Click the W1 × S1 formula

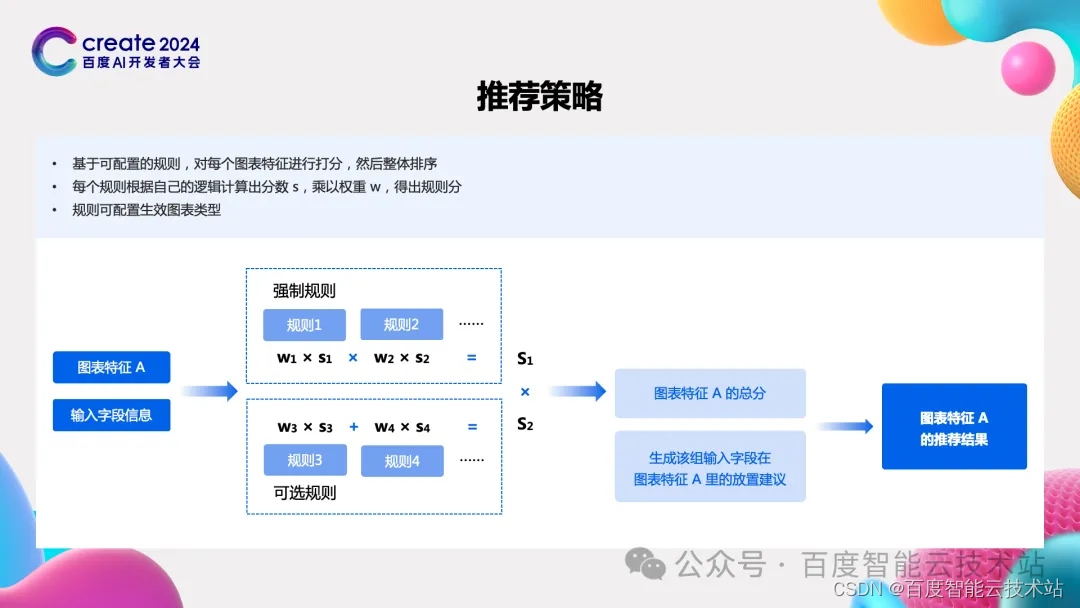304,358
